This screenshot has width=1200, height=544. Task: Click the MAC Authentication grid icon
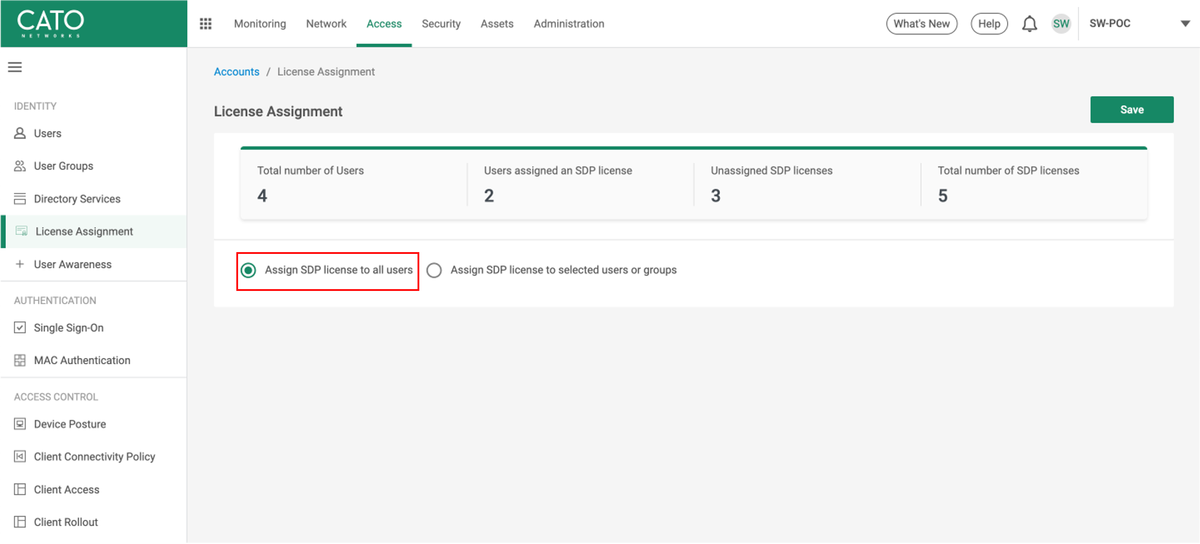click(20, 360)
